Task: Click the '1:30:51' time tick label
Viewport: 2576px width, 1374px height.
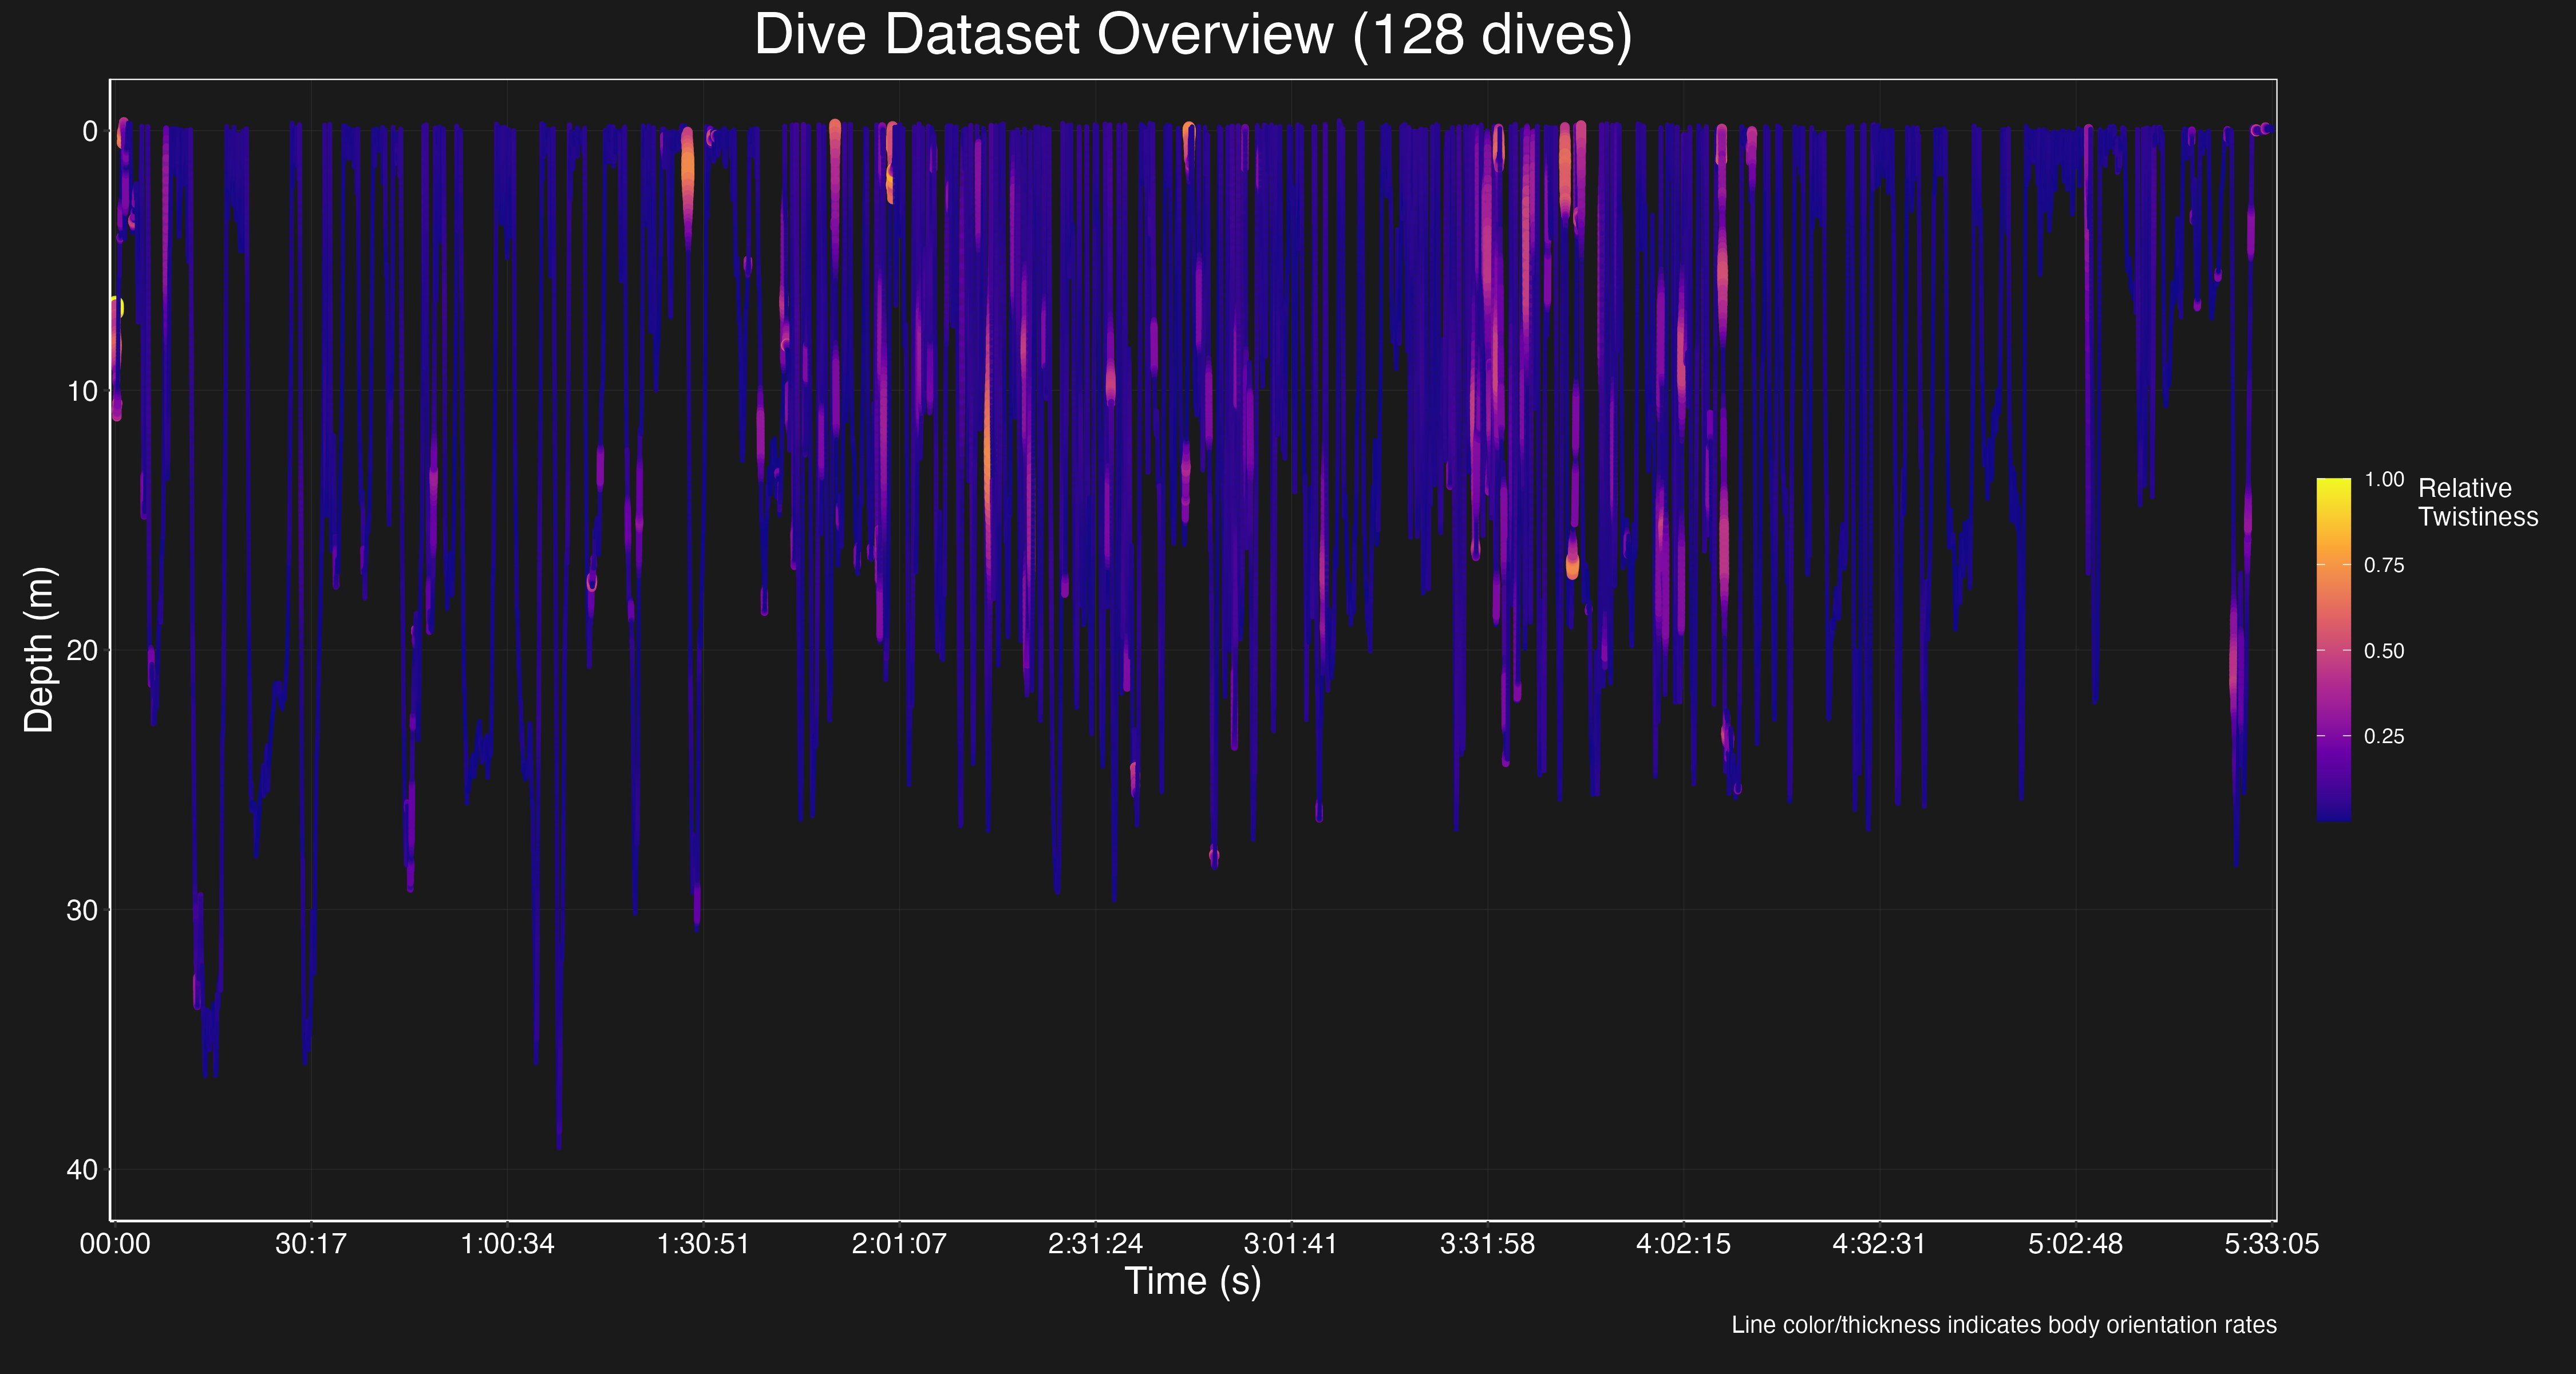Action: click(703, 1244)
